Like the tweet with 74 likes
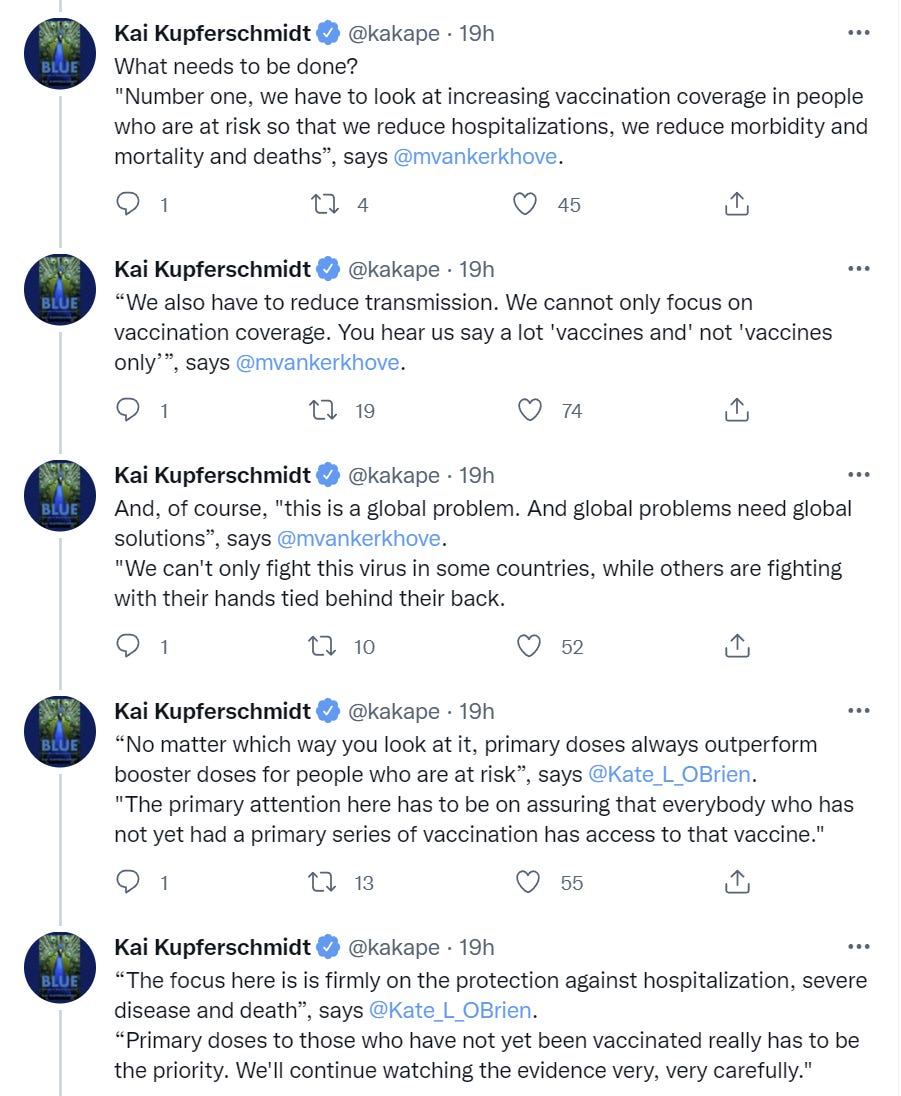Image resolution: width=901 pixels, height=1096 pixels. pyautogui.click(x=530, y=410)
